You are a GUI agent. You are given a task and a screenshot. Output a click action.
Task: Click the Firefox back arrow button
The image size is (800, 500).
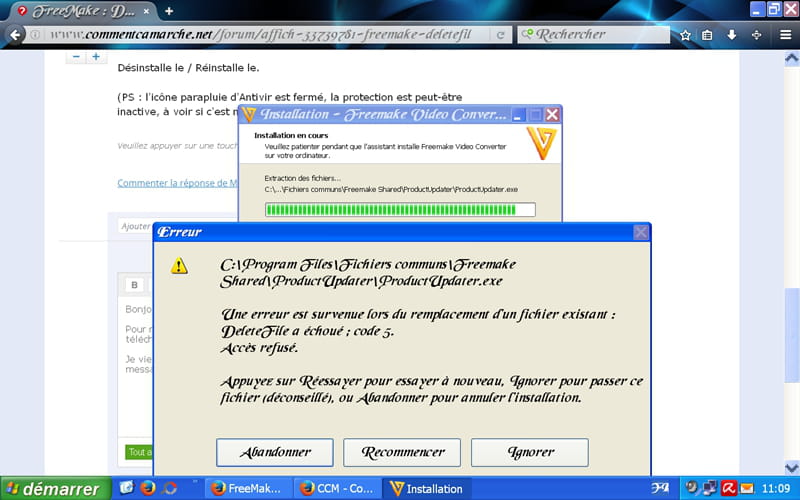[15, 35]
